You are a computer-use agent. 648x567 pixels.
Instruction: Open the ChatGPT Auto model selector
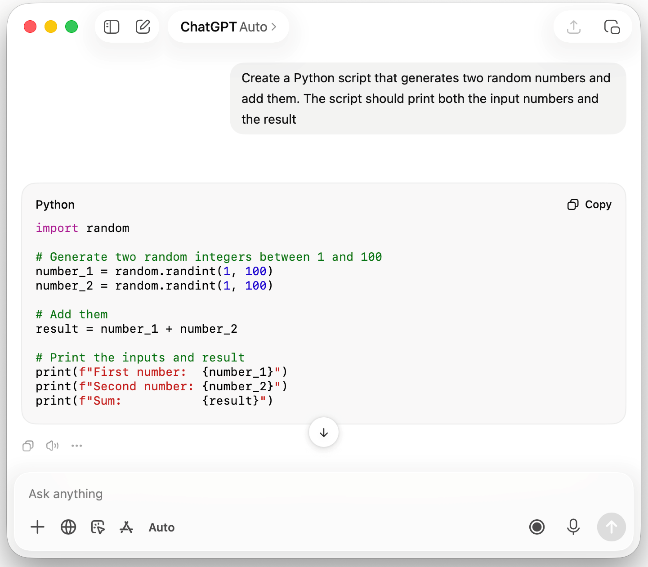[228, 27]
